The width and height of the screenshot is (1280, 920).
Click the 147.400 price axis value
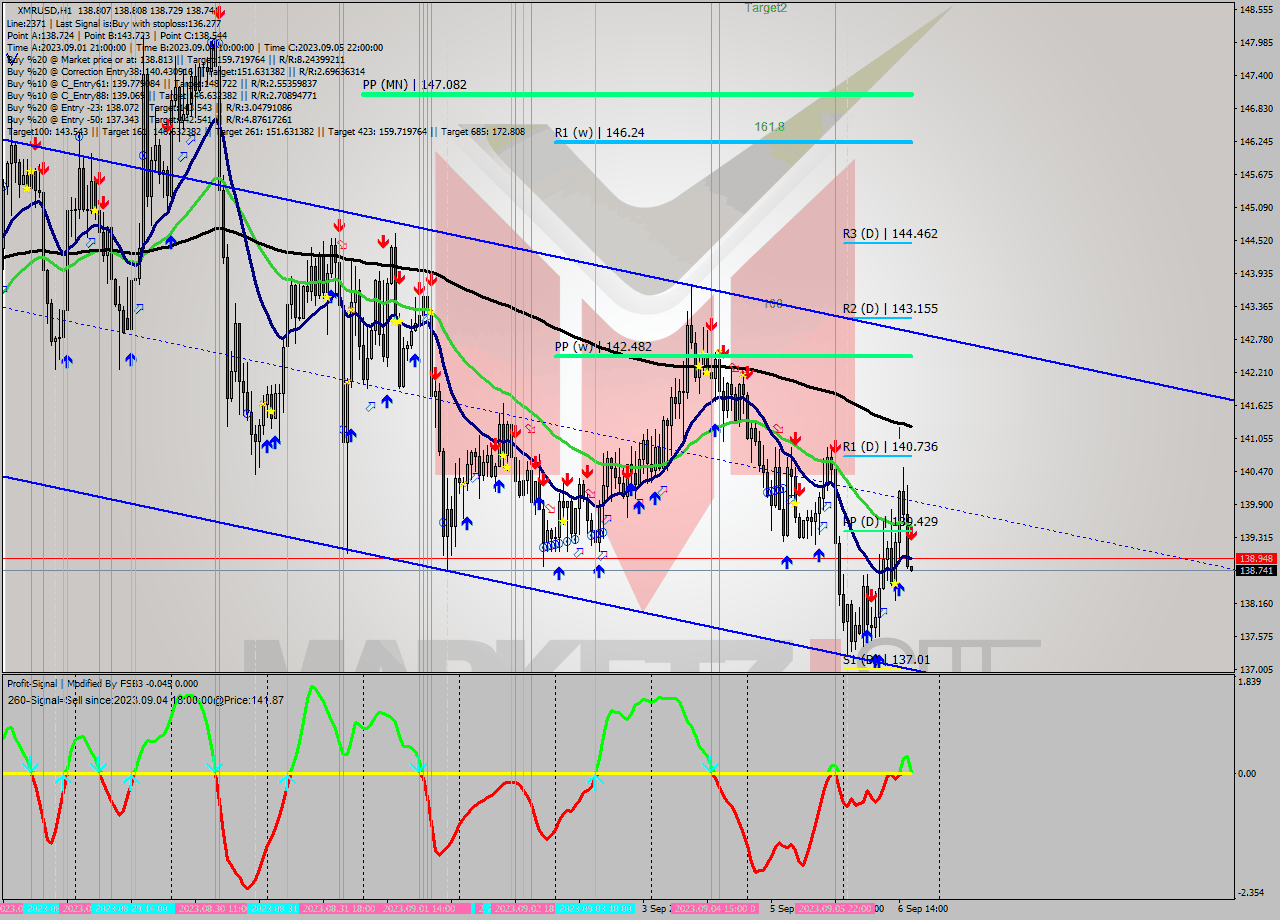click(1255, 75)
